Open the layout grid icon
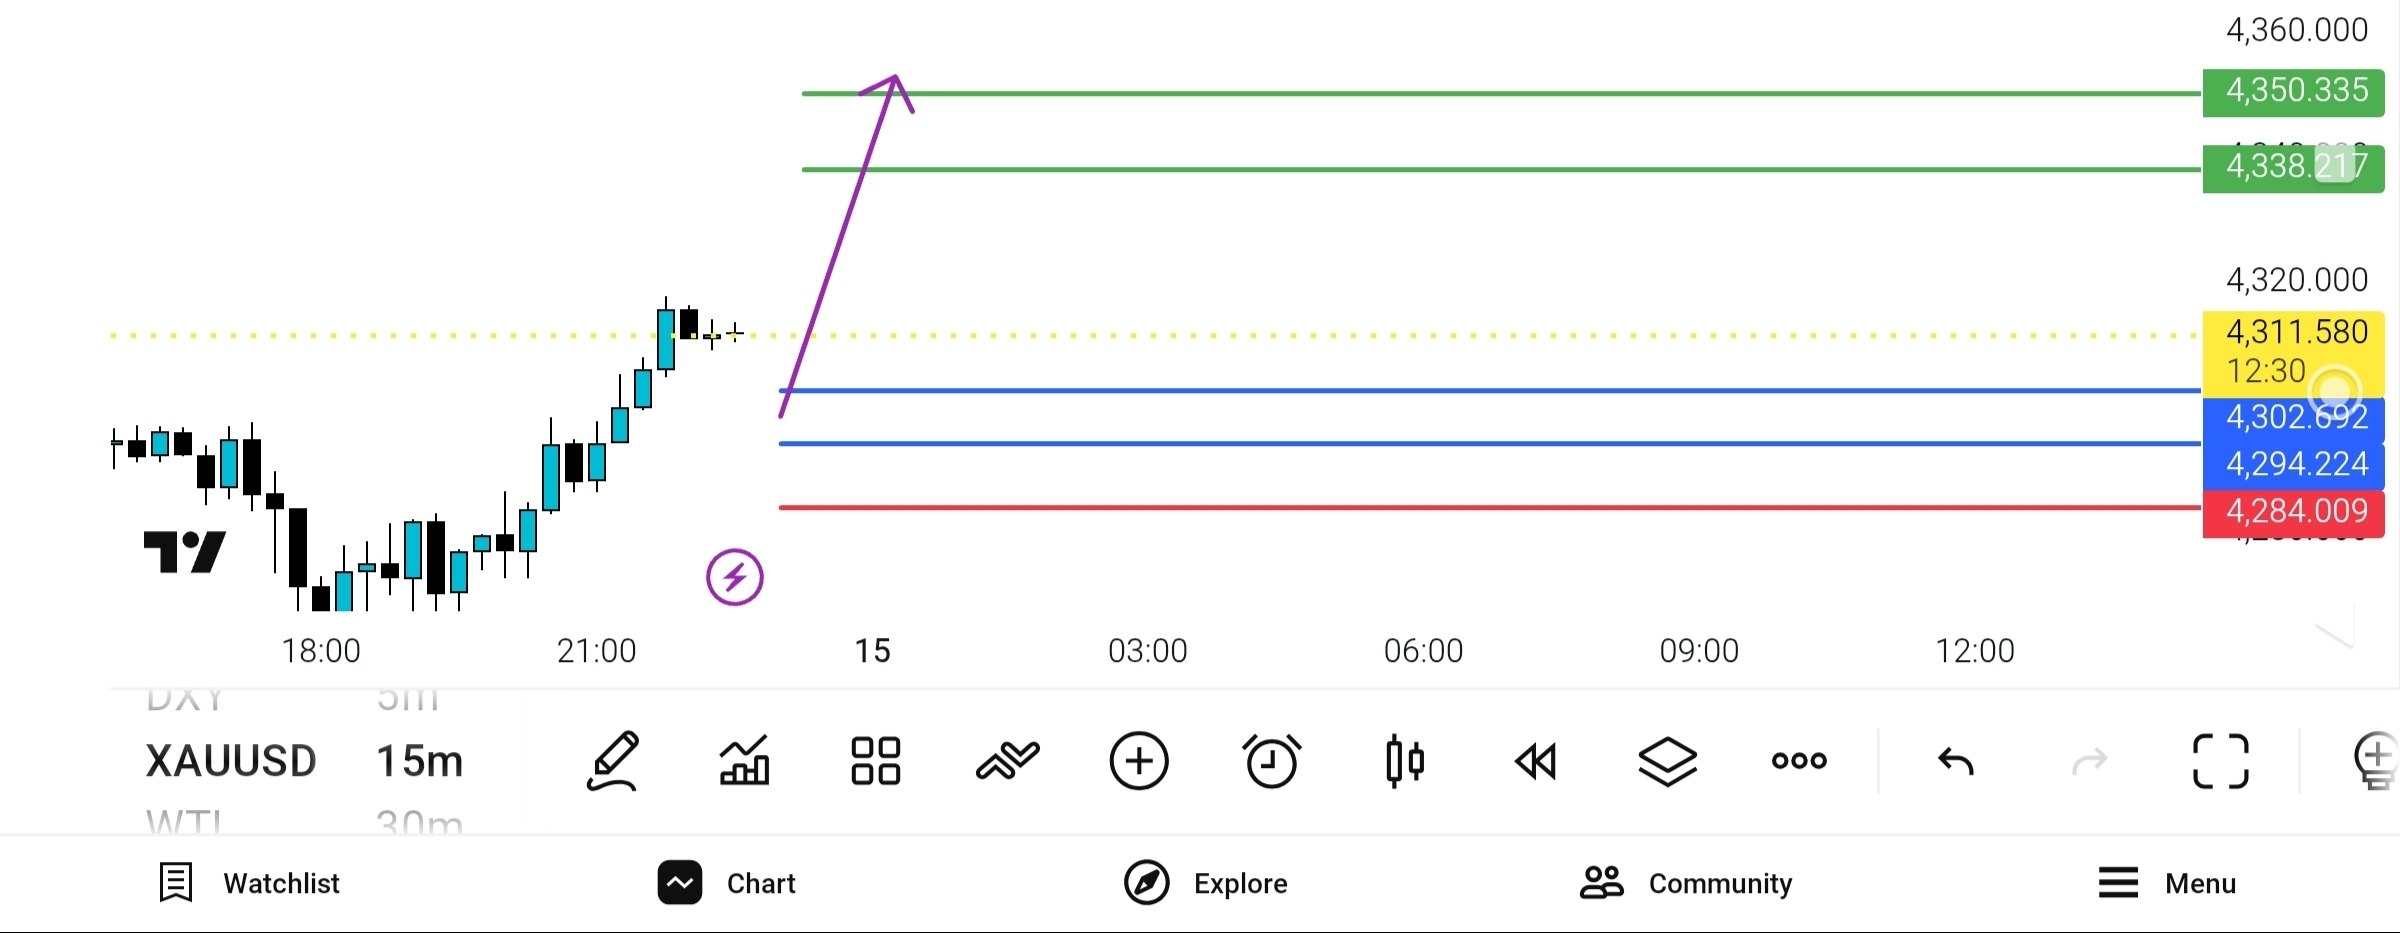 (875, 761)
